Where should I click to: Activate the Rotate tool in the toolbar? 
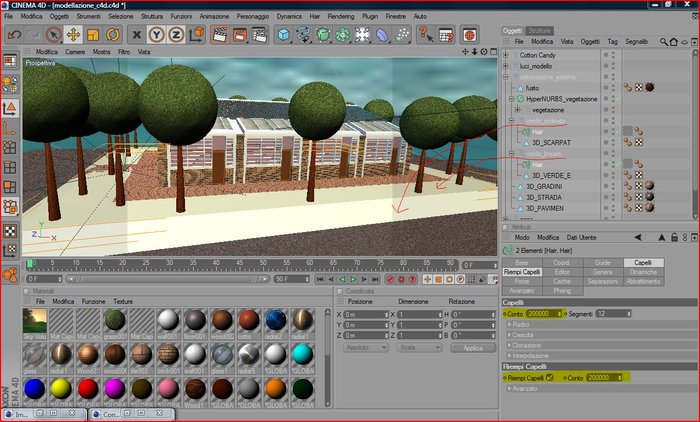(112, 35)
